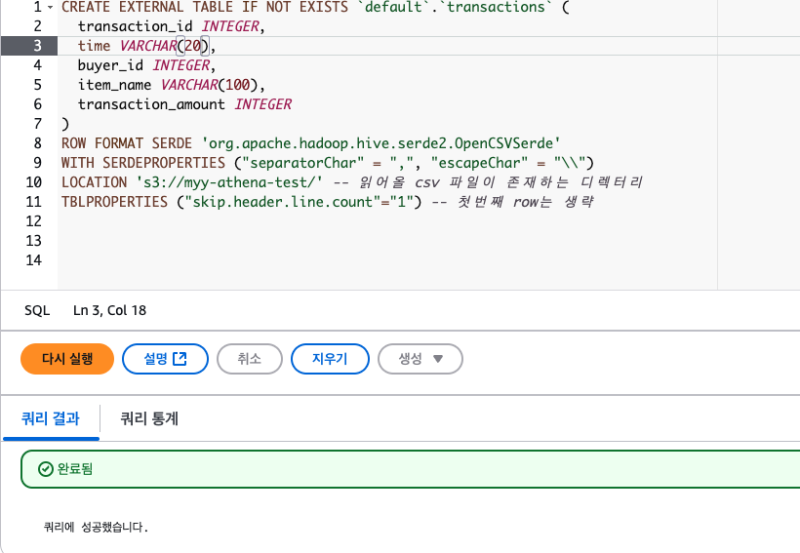Click the 취소 button
This screenshot has width=800, height=553.
coord(249,359)
